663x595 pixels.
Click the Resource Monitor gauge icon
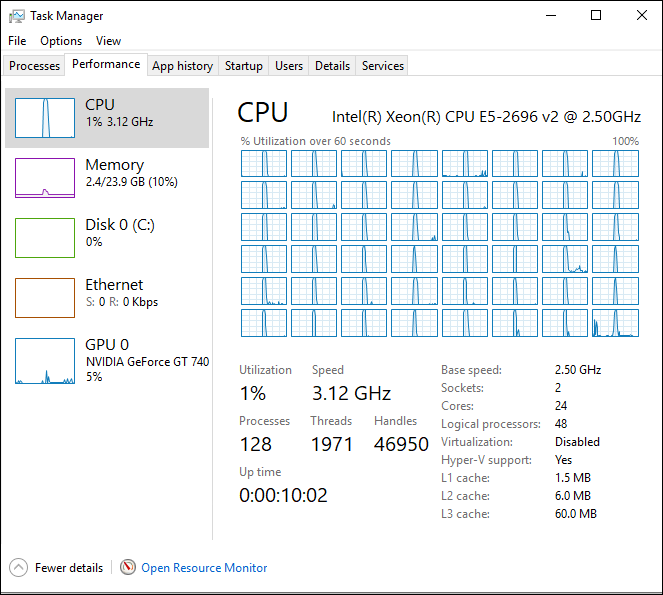pos(127,567)
